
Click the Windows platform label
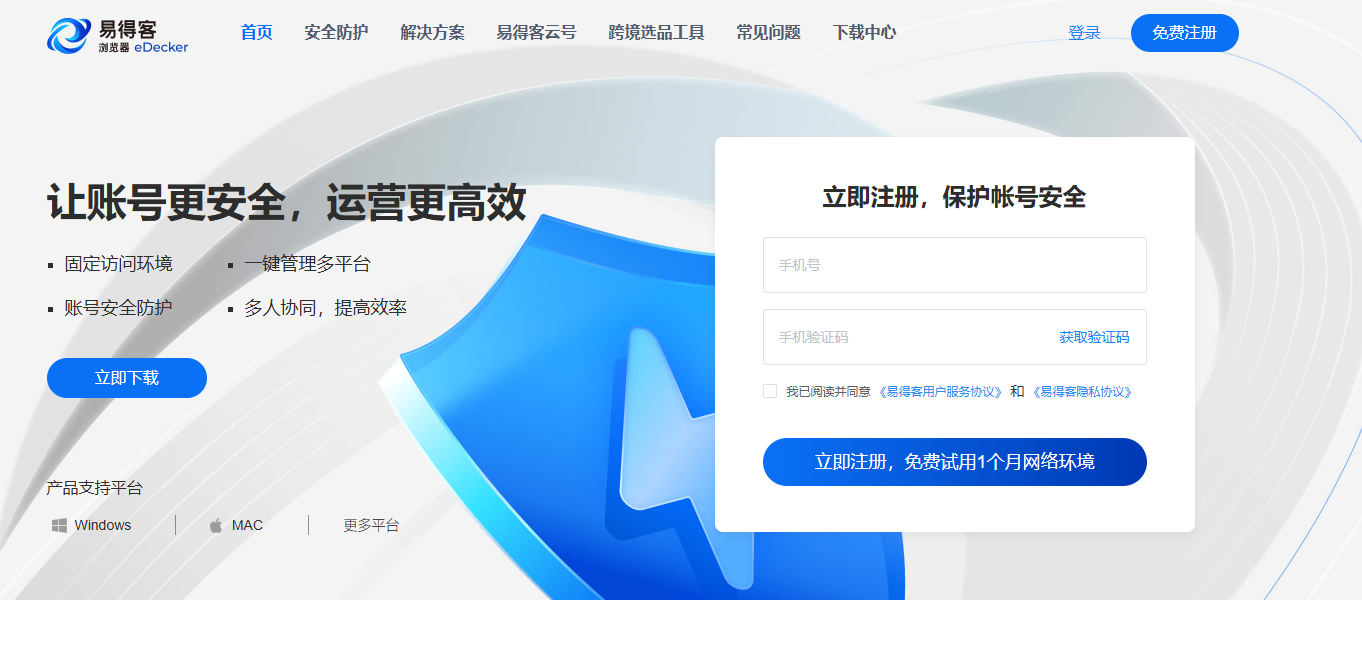click(103, 525)
